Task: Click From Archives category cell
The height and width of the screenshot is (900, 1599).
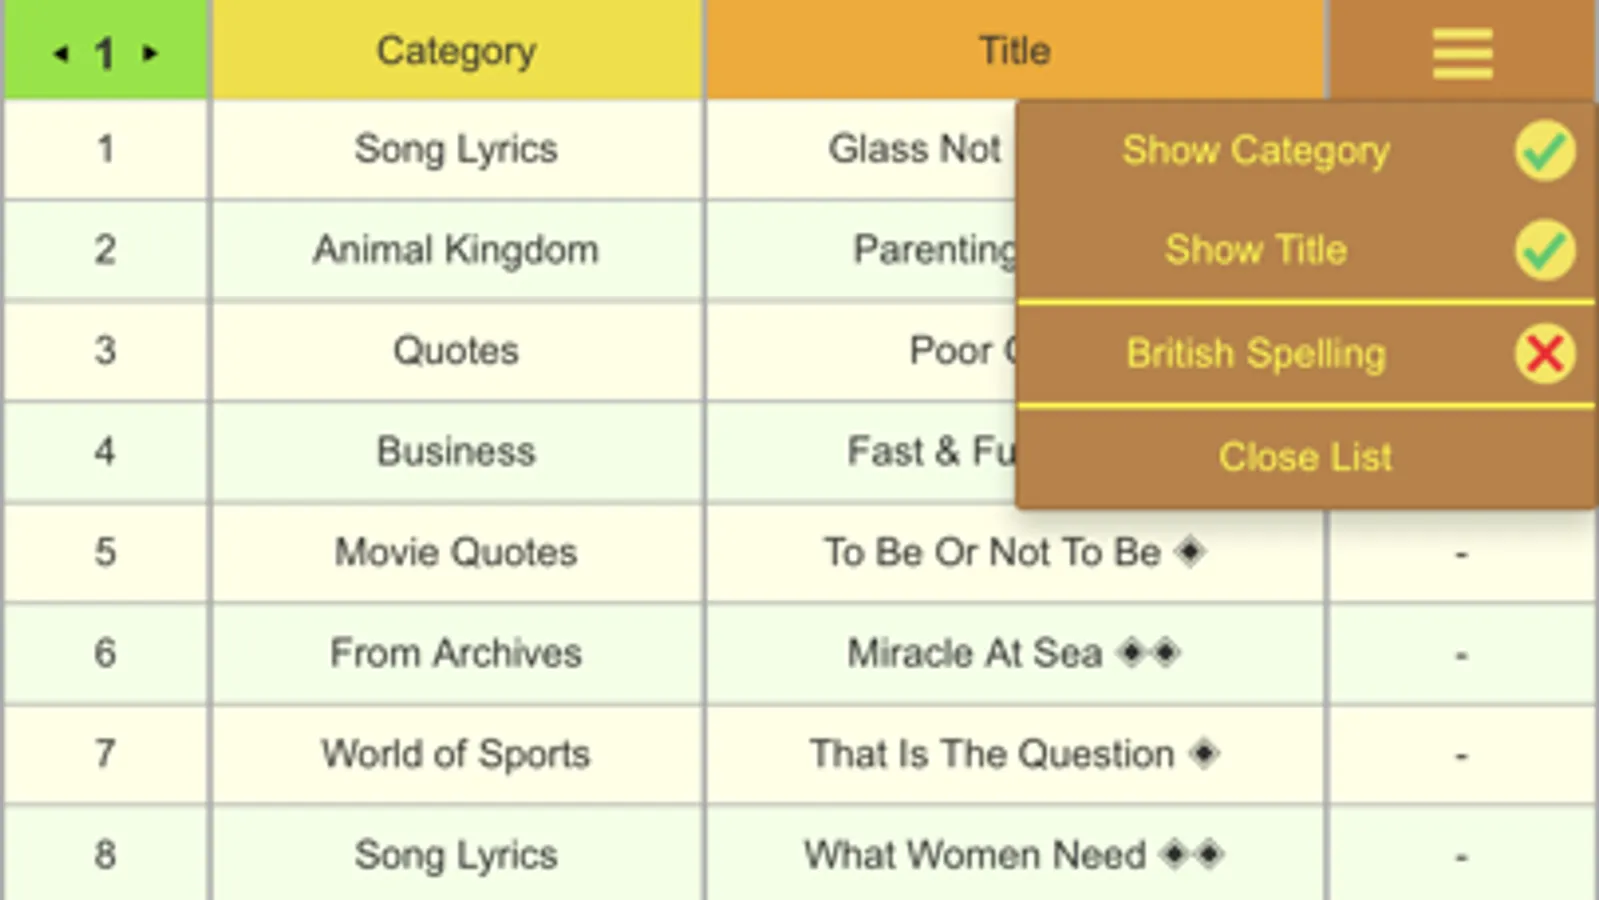Action: tap(456, 653)
